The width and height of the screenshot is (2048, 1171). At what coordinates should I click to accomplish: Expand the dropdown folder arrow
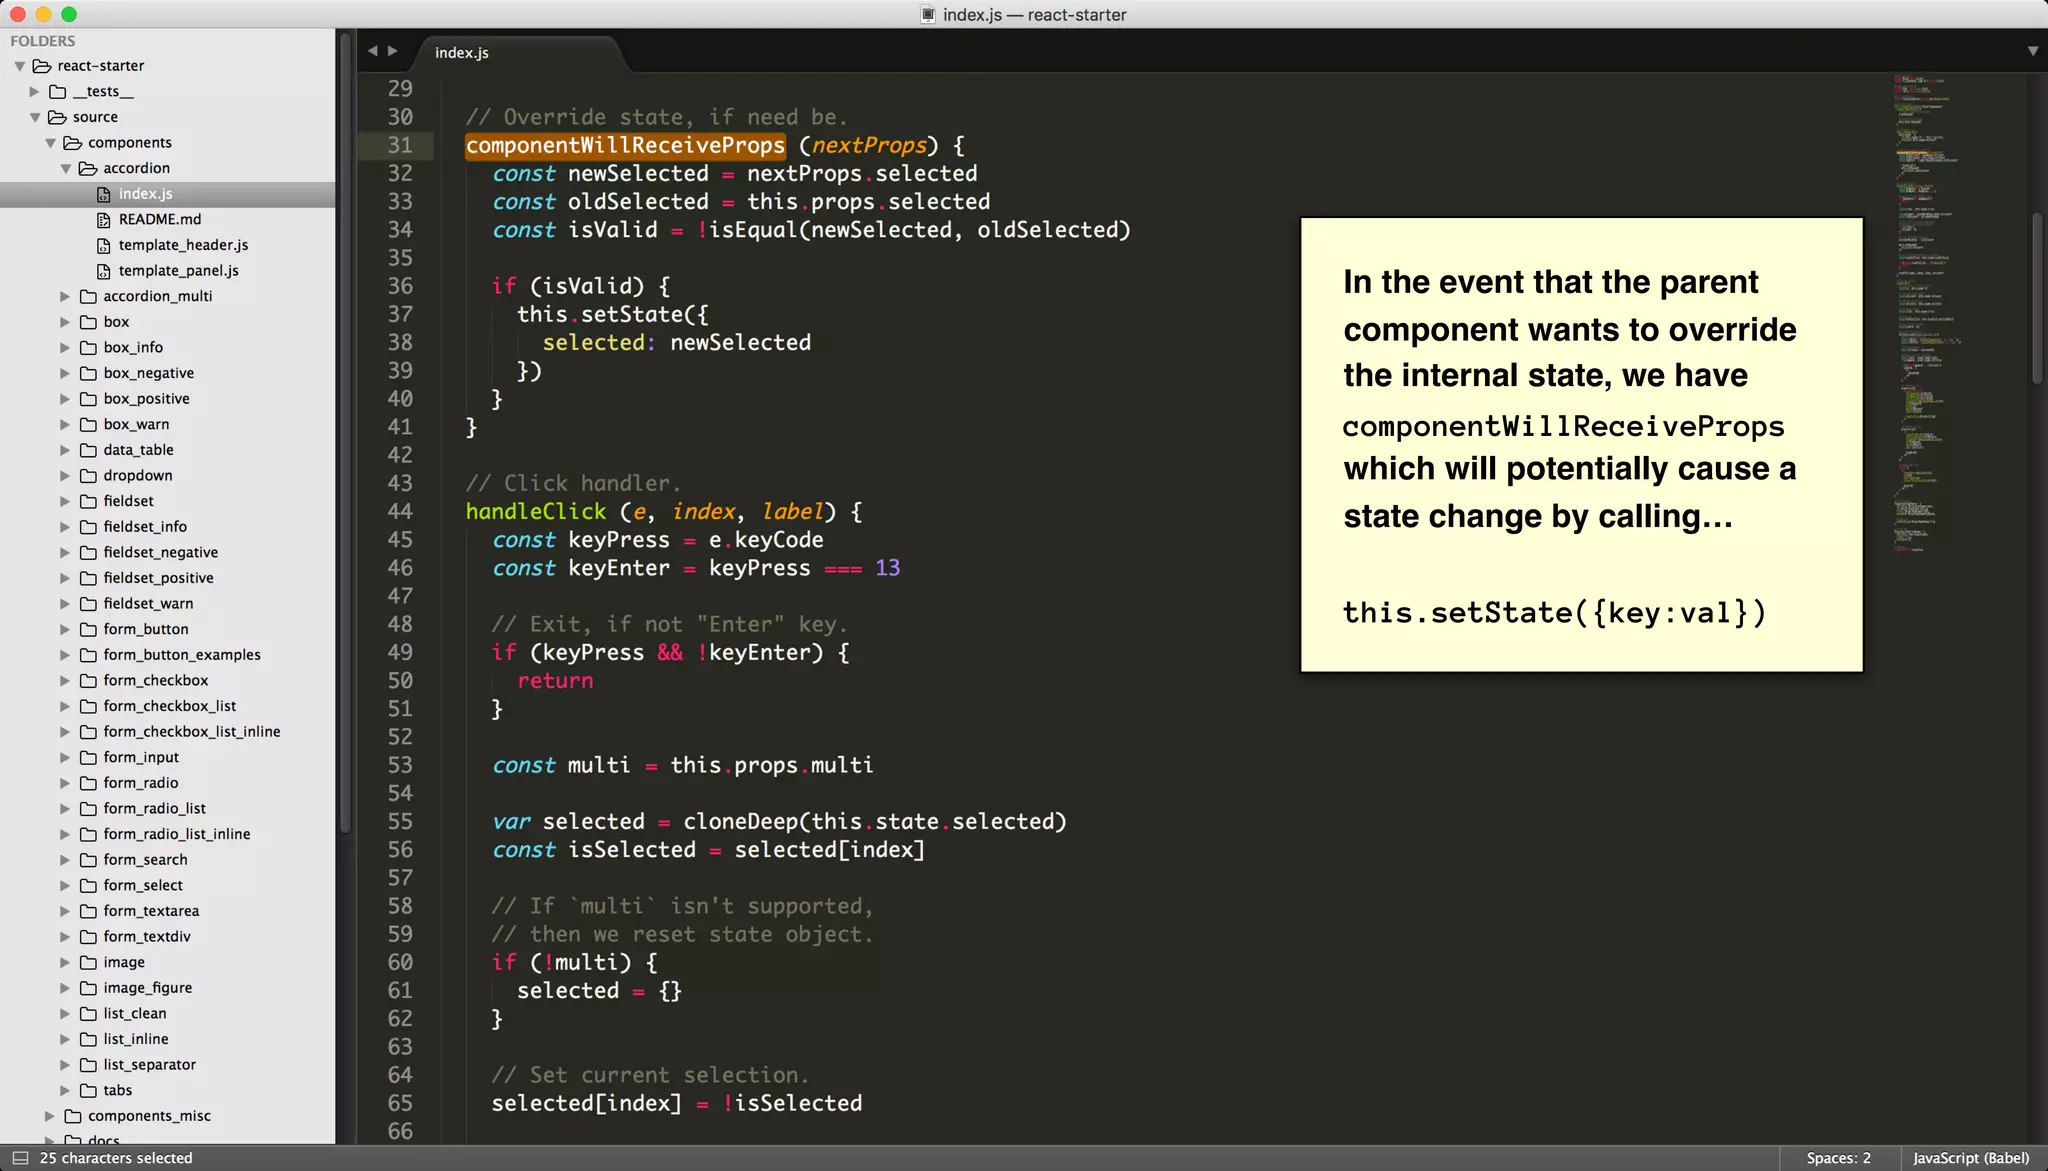point(65,476)
